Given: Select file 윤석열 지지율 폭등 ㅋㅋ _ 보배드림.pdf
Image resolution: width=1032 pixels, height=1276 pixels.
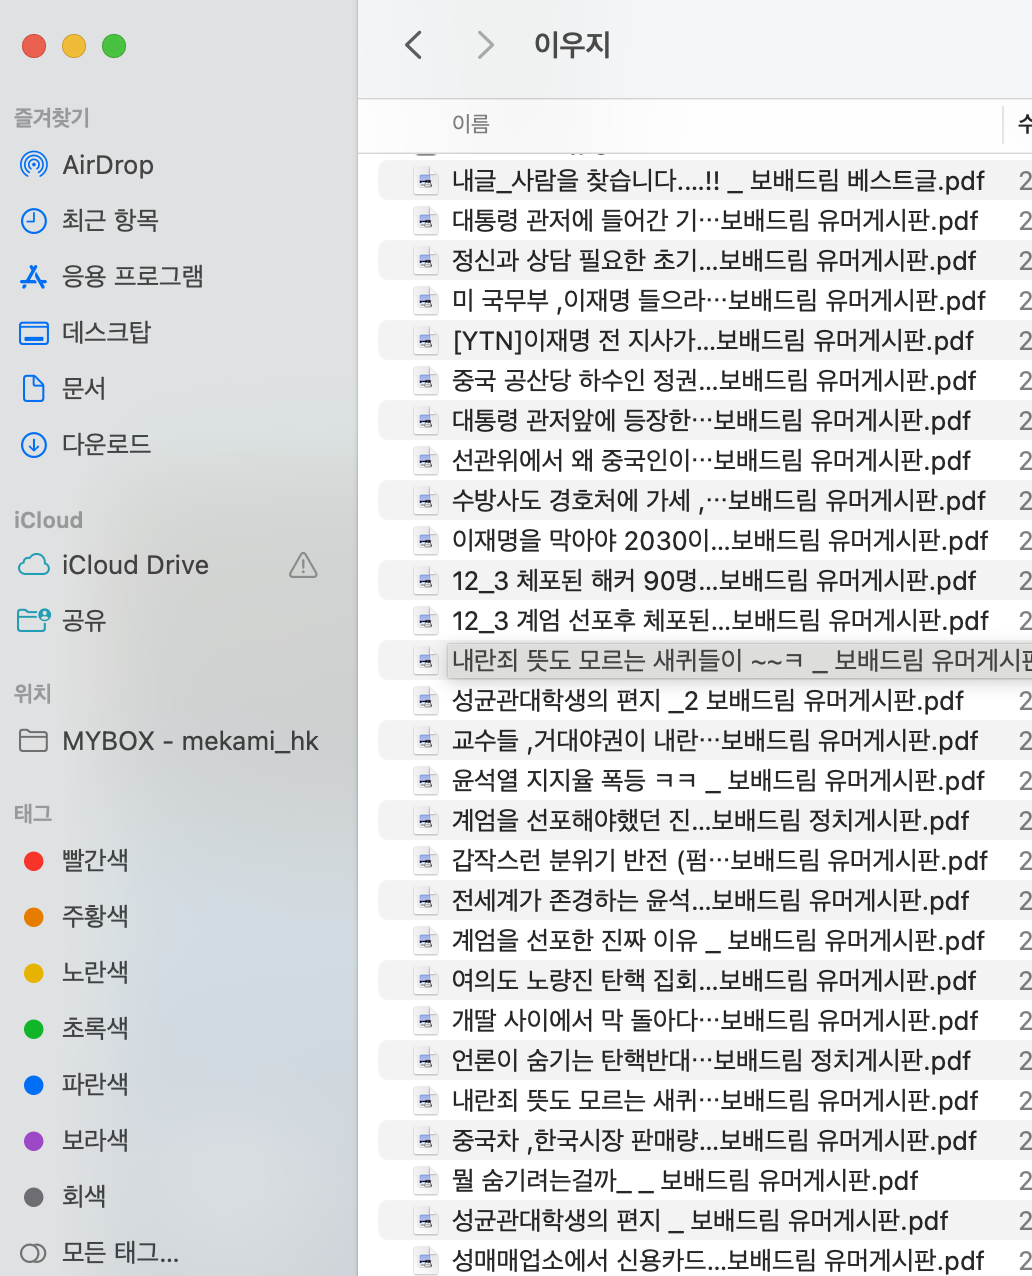Looking at the screenshot, I should point(719,781).
